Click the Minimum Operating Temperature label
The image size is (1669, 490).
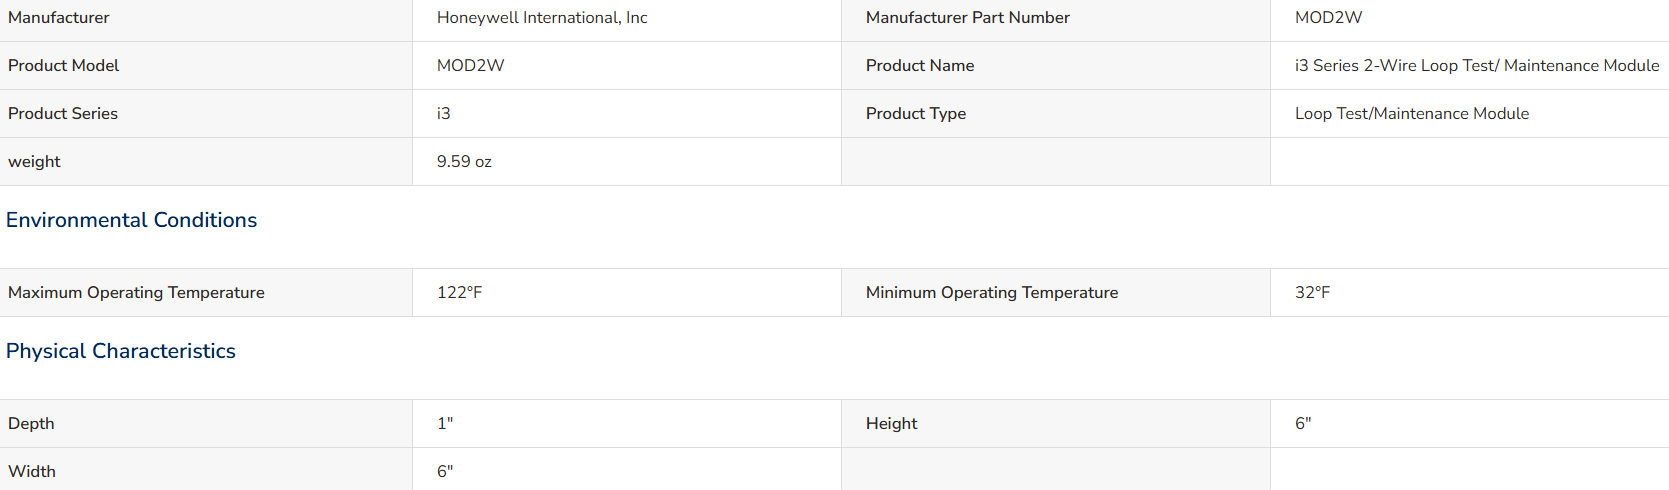coord(992,293)
